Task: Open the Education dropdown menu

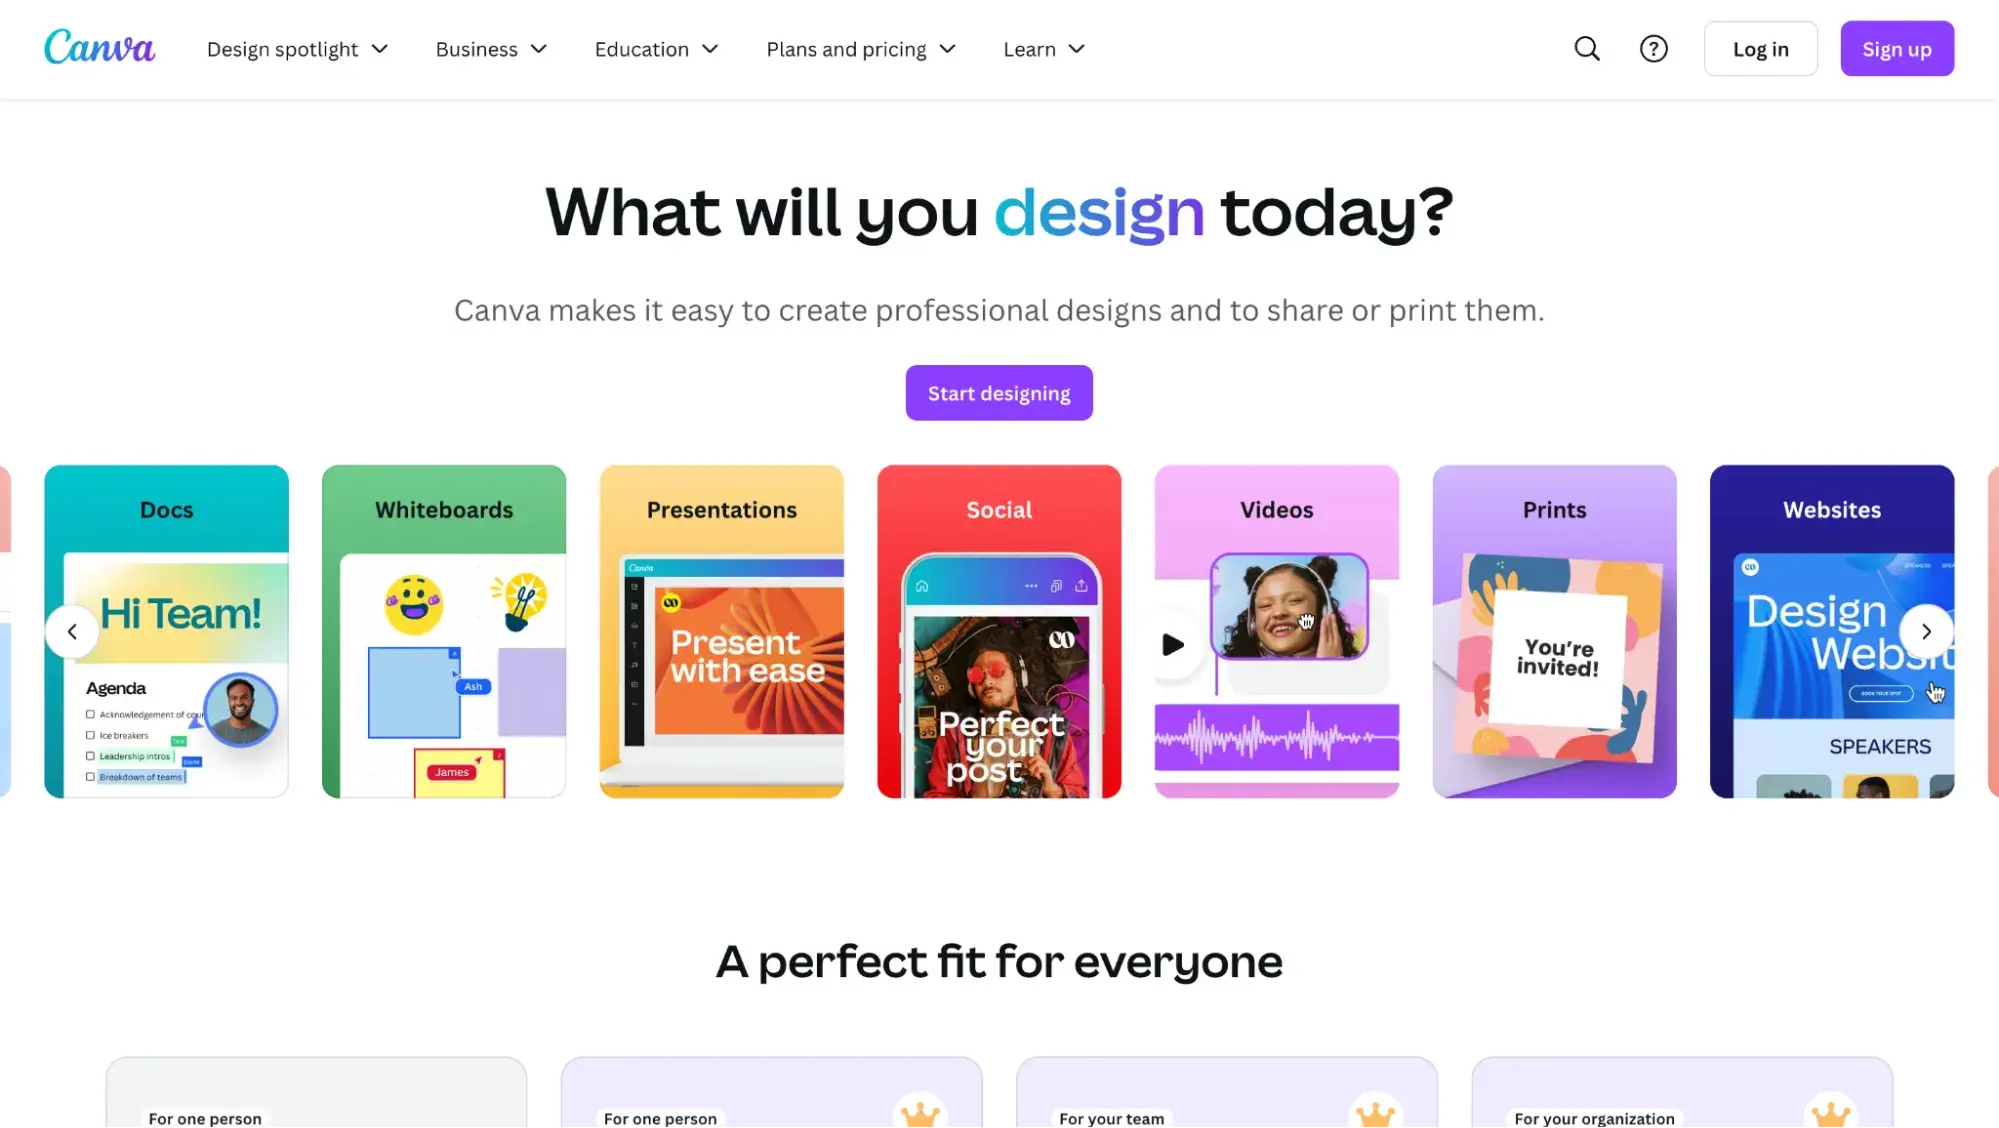Action: pos(656,48)
